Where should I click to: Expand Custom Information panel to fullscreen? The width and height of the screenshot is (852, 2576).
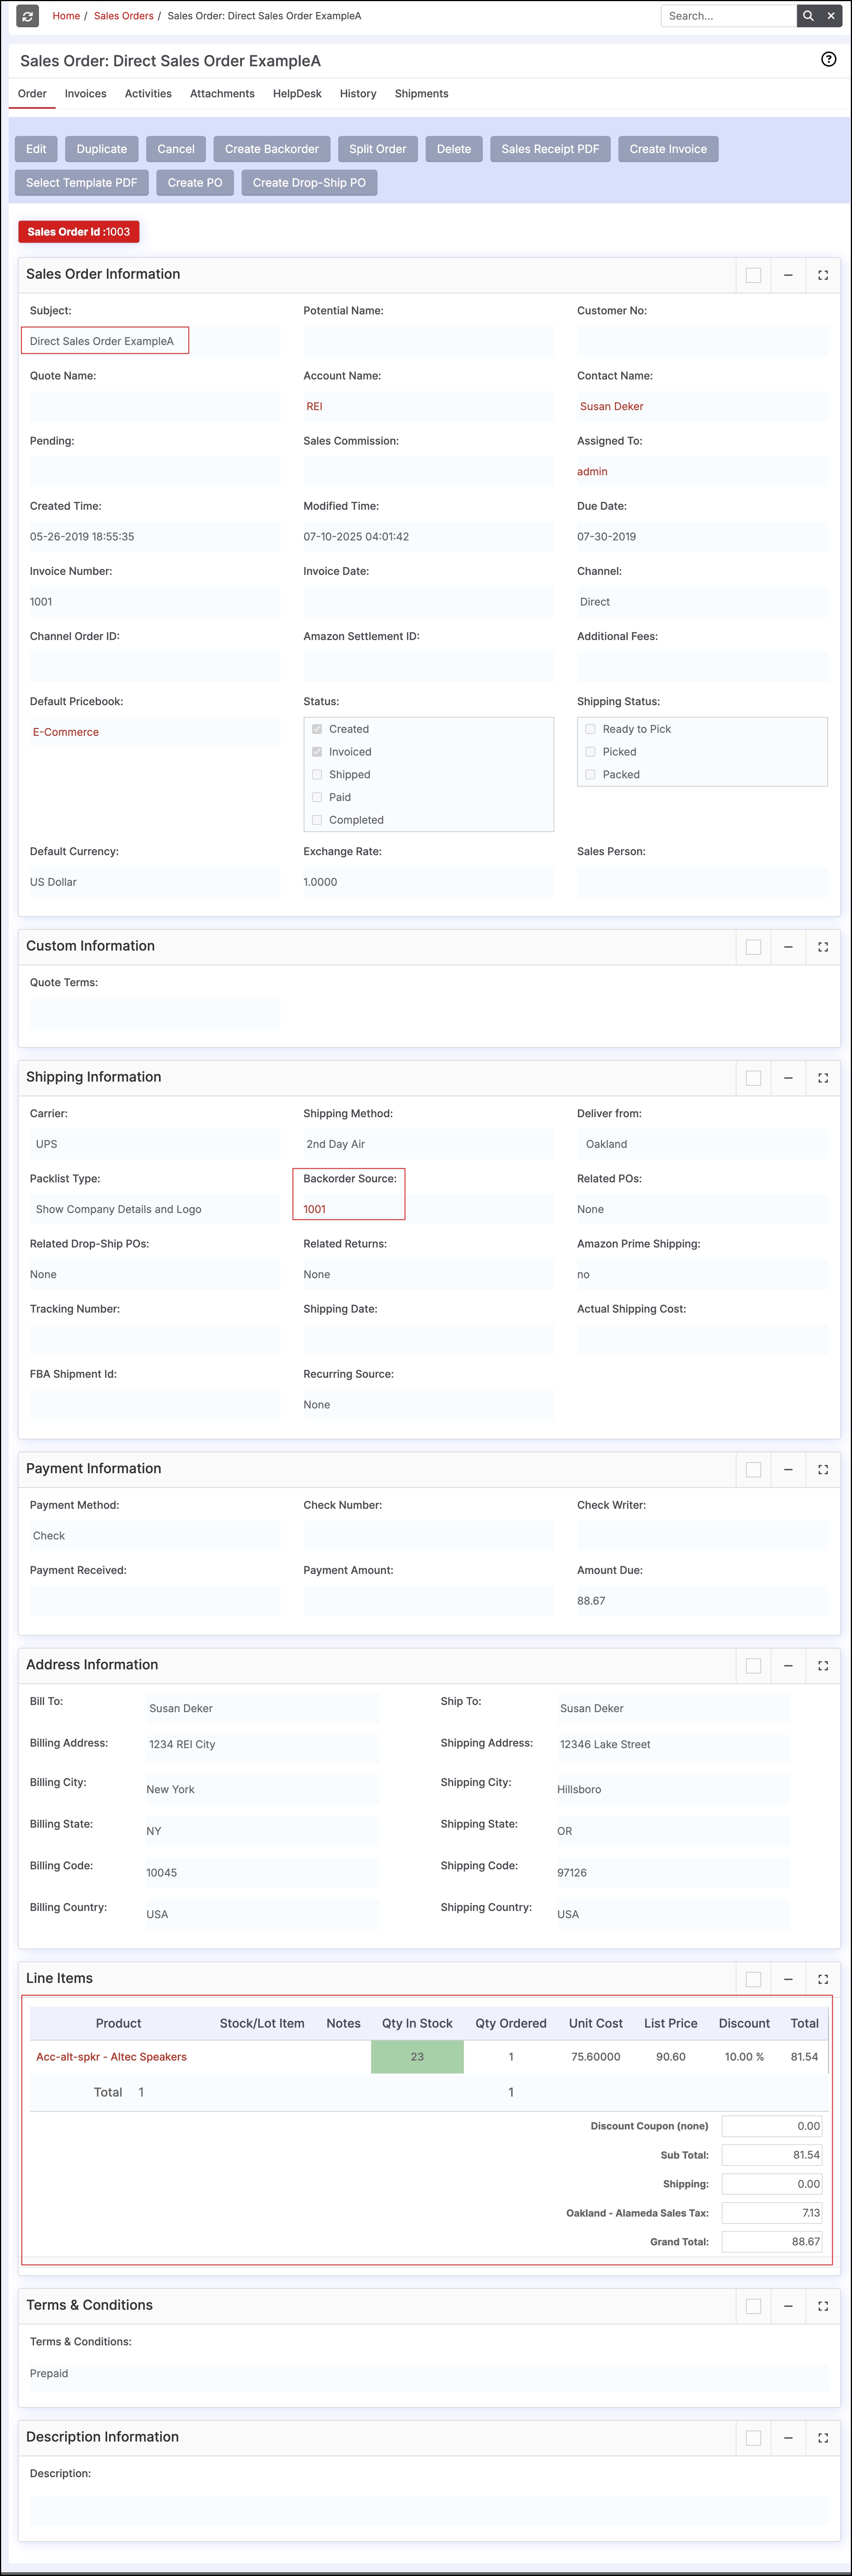tap(823, 947)
